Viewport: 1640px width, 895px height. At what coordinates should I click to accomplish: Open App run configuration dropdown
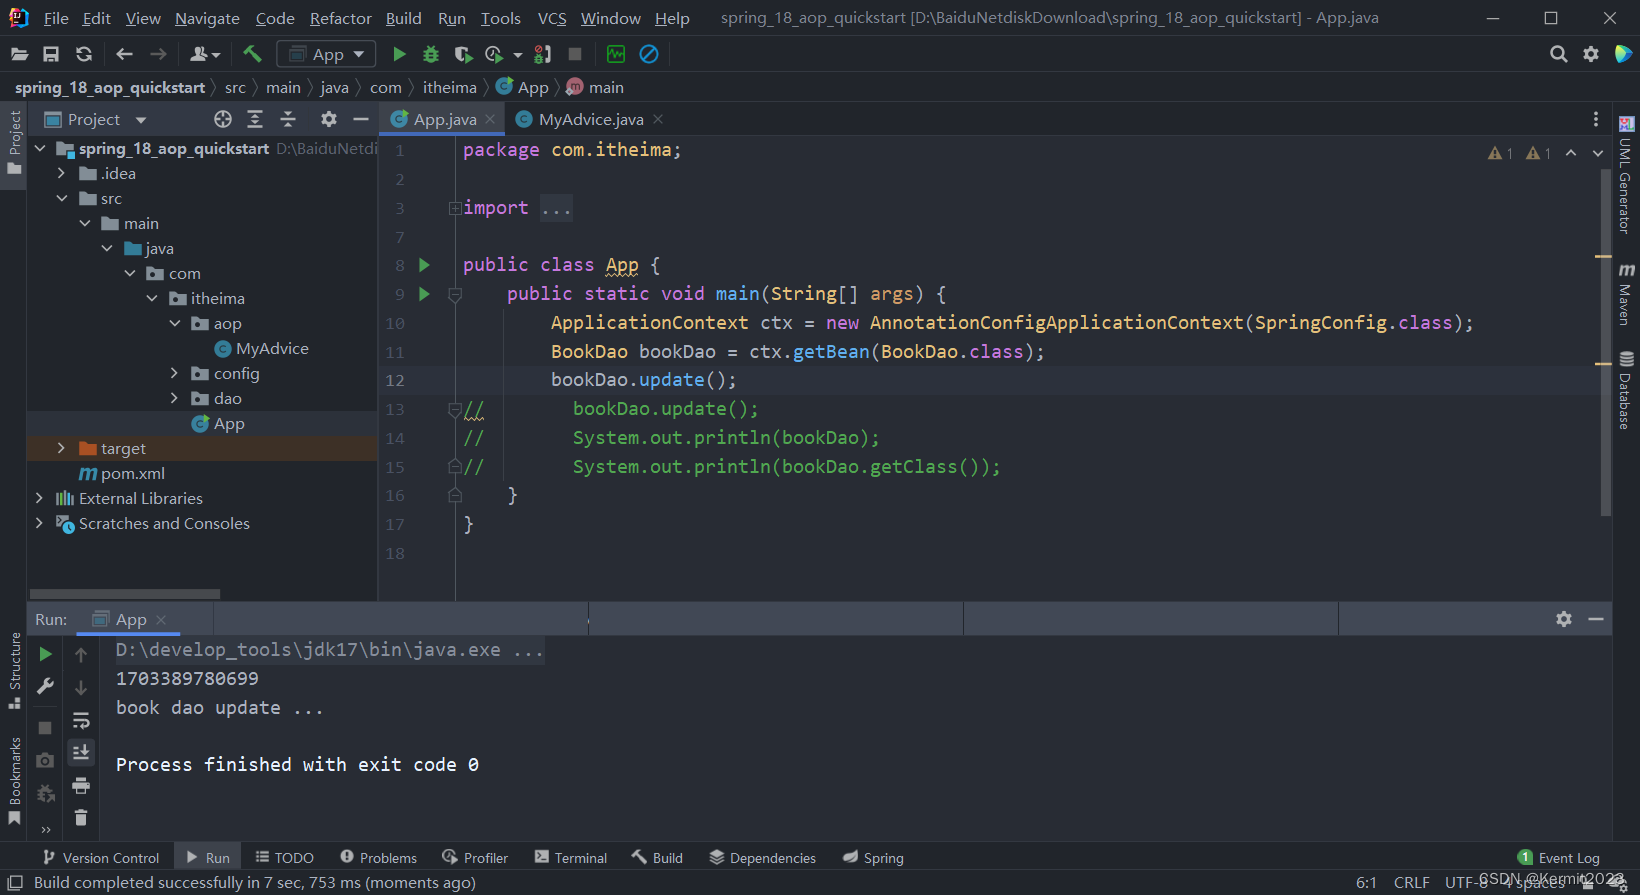(327, 54)
